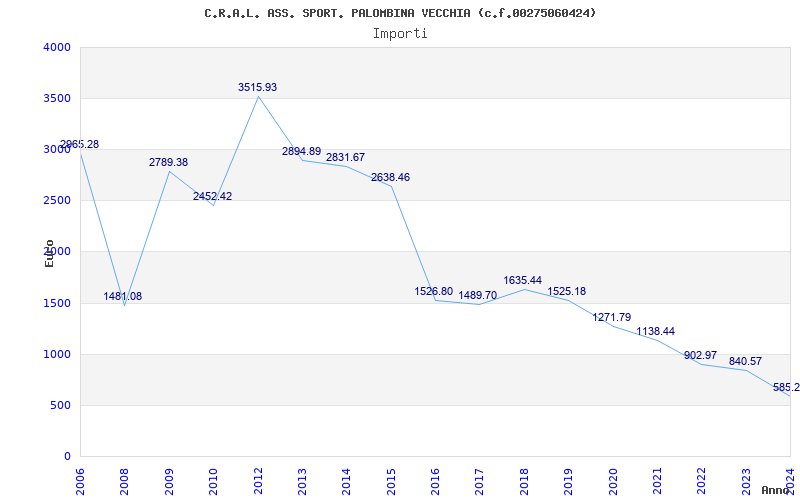Click the x-axis year label 2016

(435, 480)
